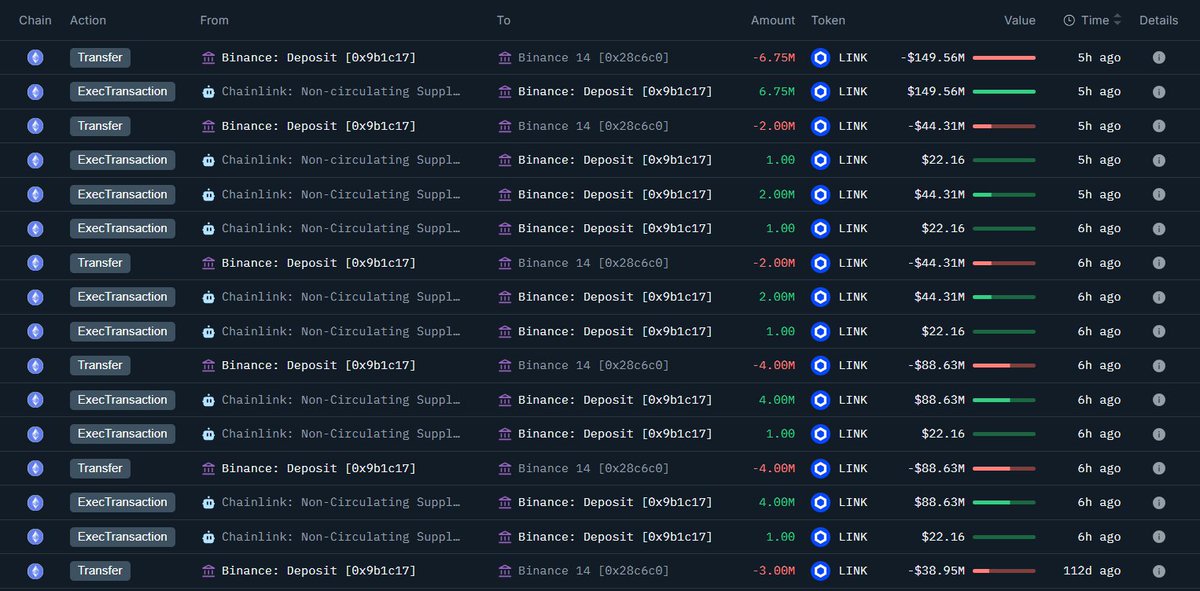
Task: Click LINK token icon in 6.75M ExecTransaction row
Action: click(x=821, y=92)
